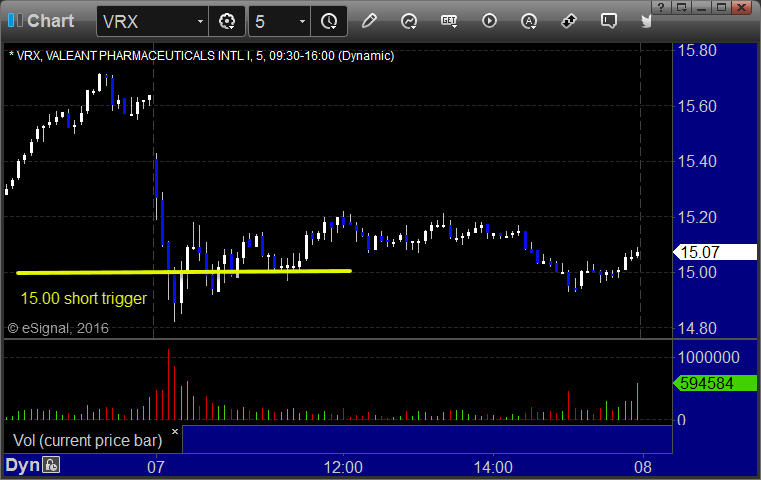761x480 pixels.
Task: Click the trade arrows icon
Action: pyautogui.click(x=569, y=21)
